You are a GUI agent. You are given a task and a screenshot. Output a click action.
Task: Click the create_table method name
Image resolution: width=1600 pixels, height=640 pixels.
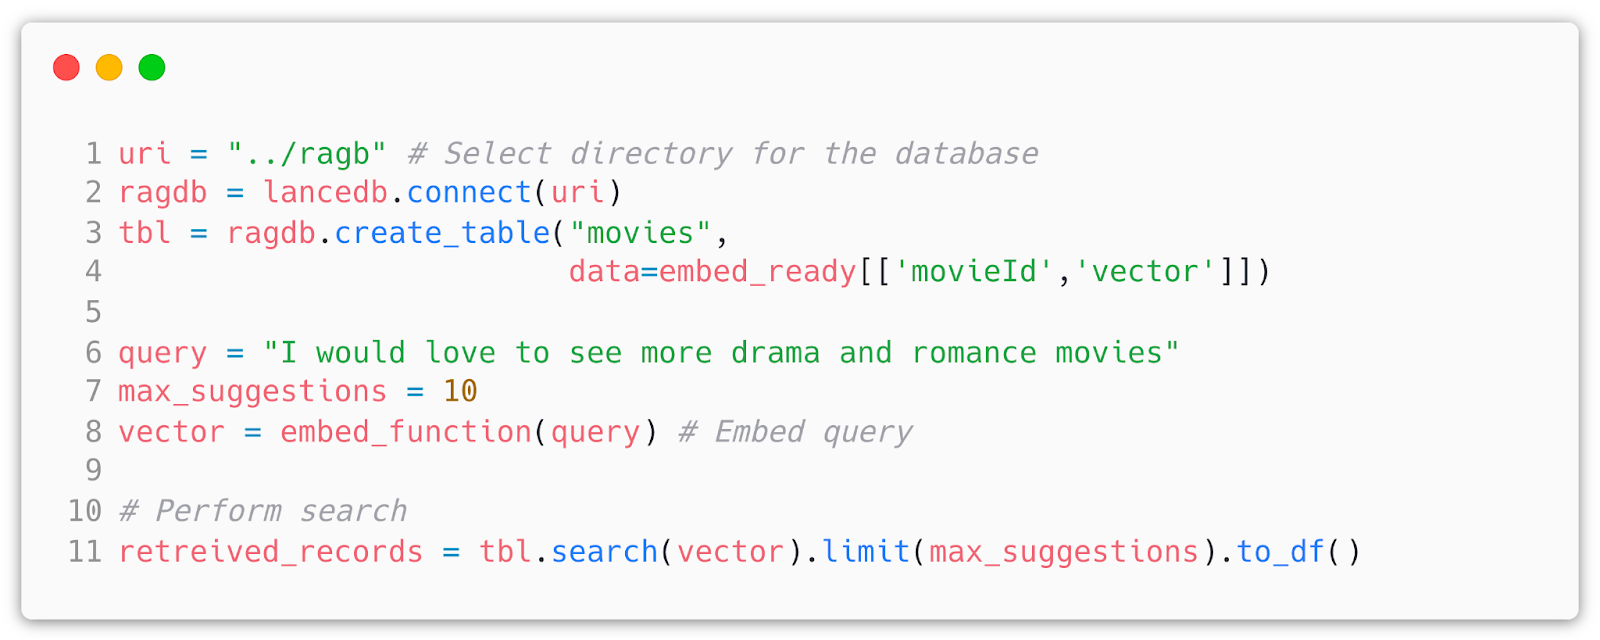[442, 233]
